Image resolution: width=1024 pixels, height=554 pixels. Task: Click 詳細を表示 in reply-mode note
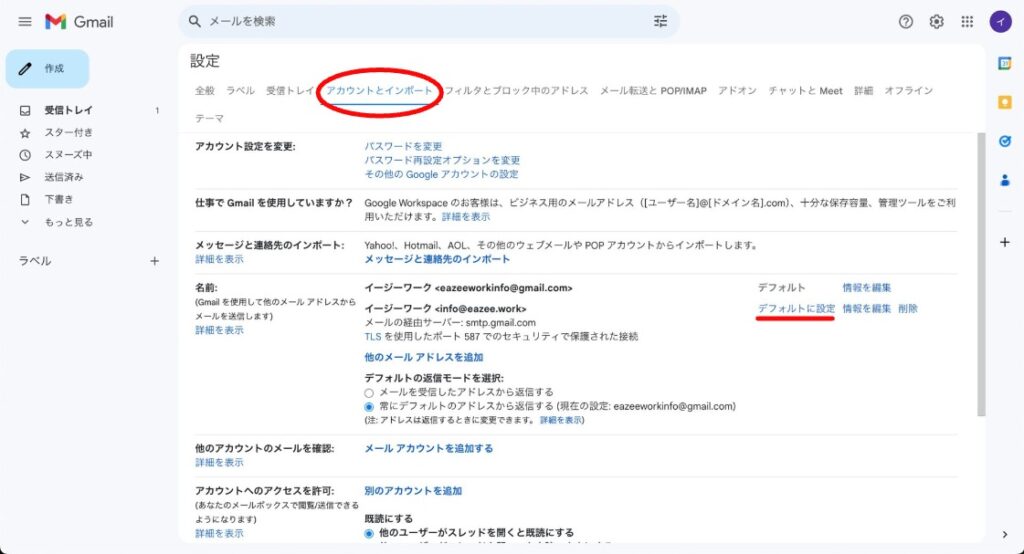click(x=560, y=420)
